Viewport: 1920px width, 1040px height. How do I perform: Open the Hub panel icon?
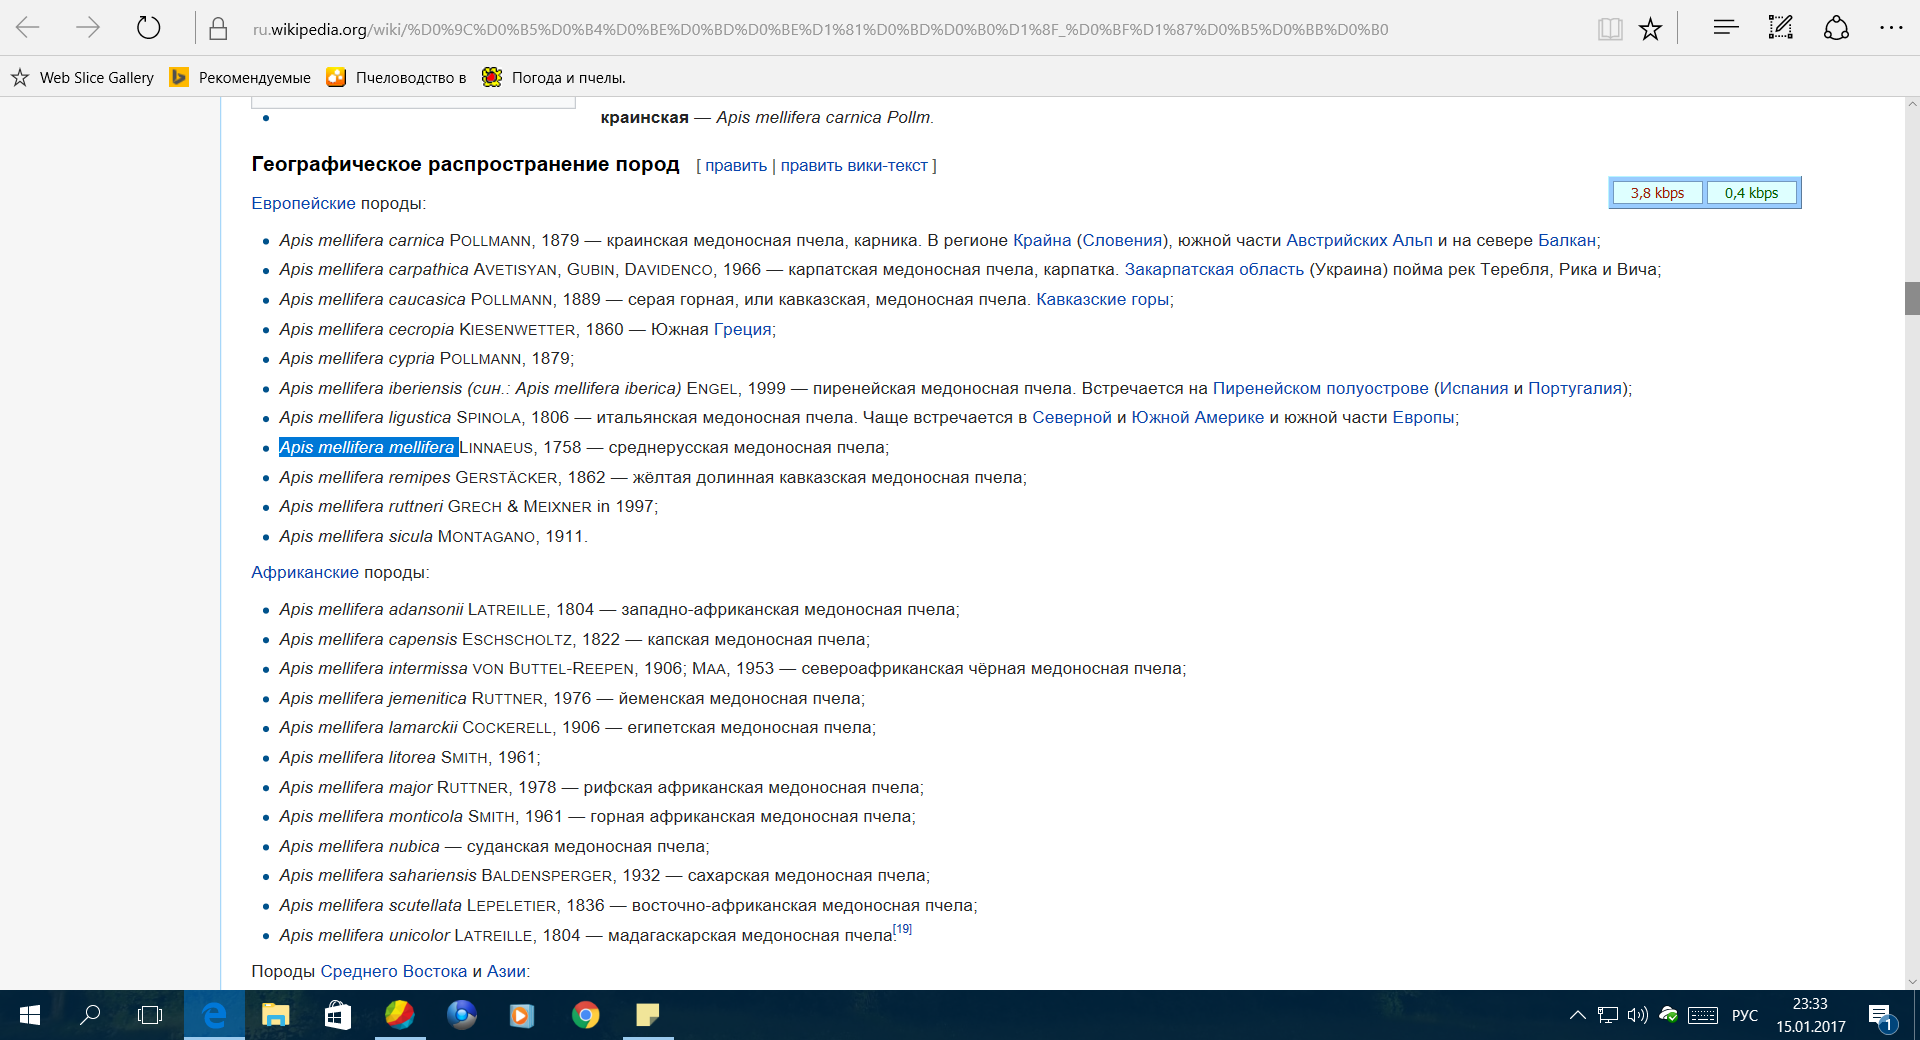click(1725, 28)
